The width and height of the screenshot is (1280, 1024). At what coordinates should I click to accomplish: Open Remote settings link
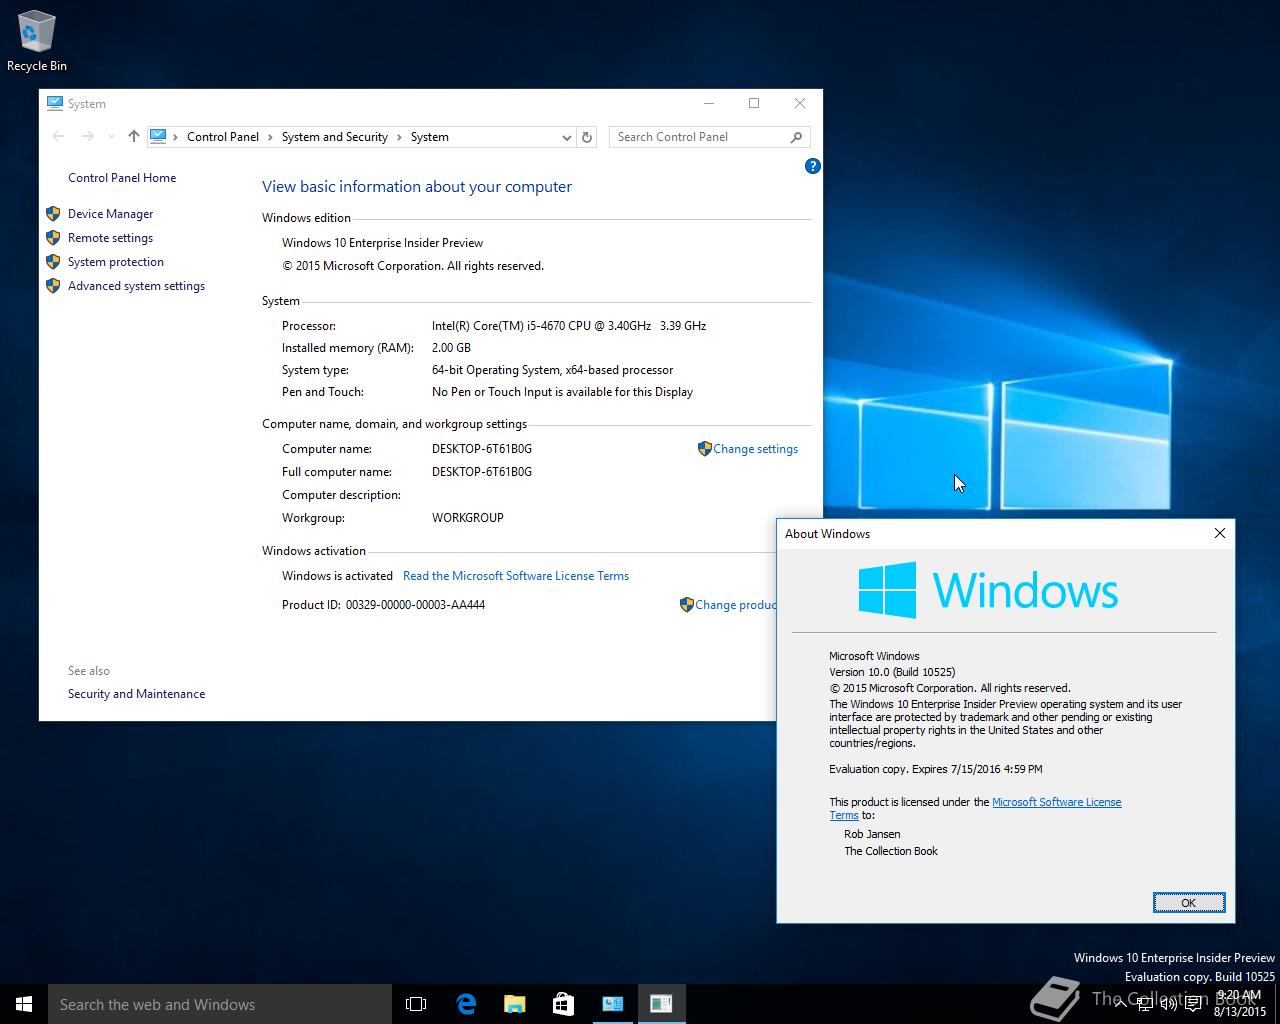[x=110, y=238]
